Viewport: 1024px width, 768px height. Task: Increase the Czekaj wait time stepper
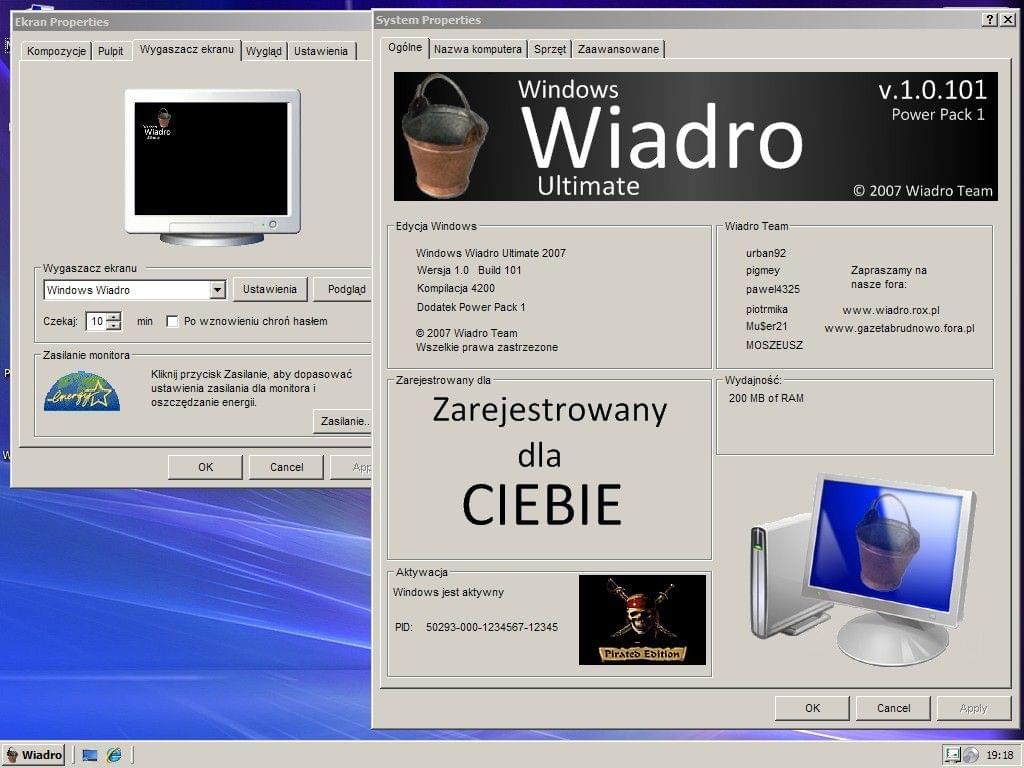click(114, 317)
